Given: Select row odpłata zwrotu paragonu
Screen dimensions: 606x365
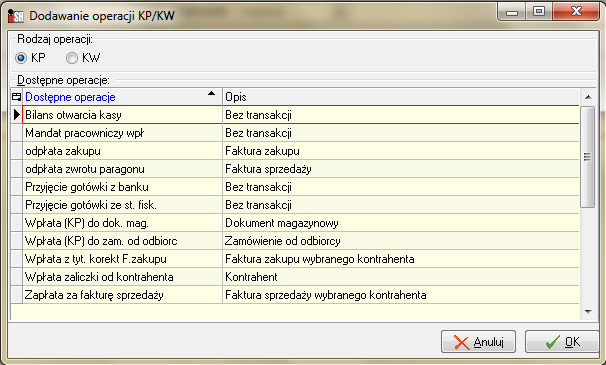Looking at the screenshot, I should pyautogui.click(x=301, y=169).
